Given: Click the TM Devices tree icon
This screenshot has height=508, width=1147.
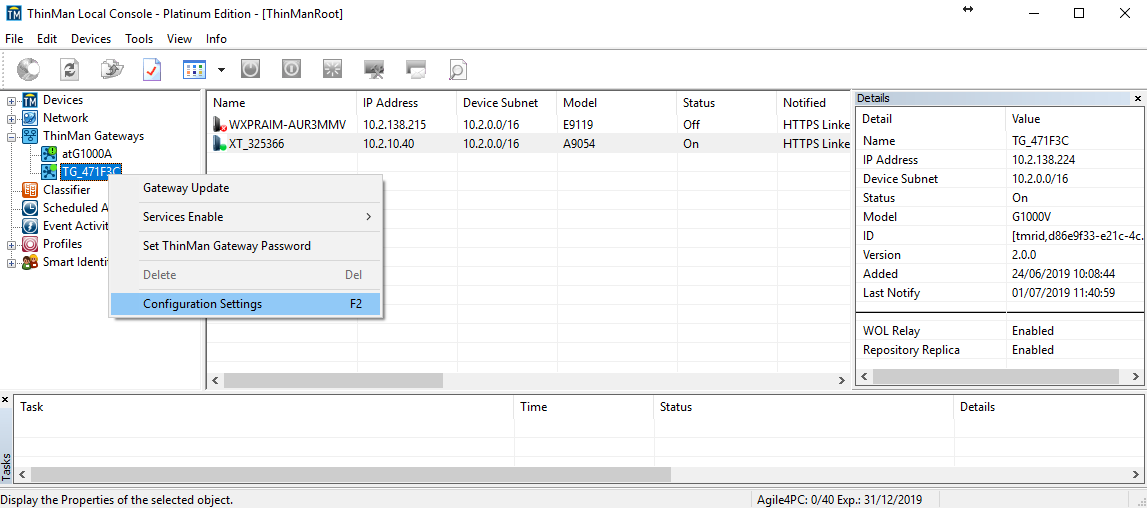Looking at the screenshot, I should pyautogui.click(x=30, y=100).
